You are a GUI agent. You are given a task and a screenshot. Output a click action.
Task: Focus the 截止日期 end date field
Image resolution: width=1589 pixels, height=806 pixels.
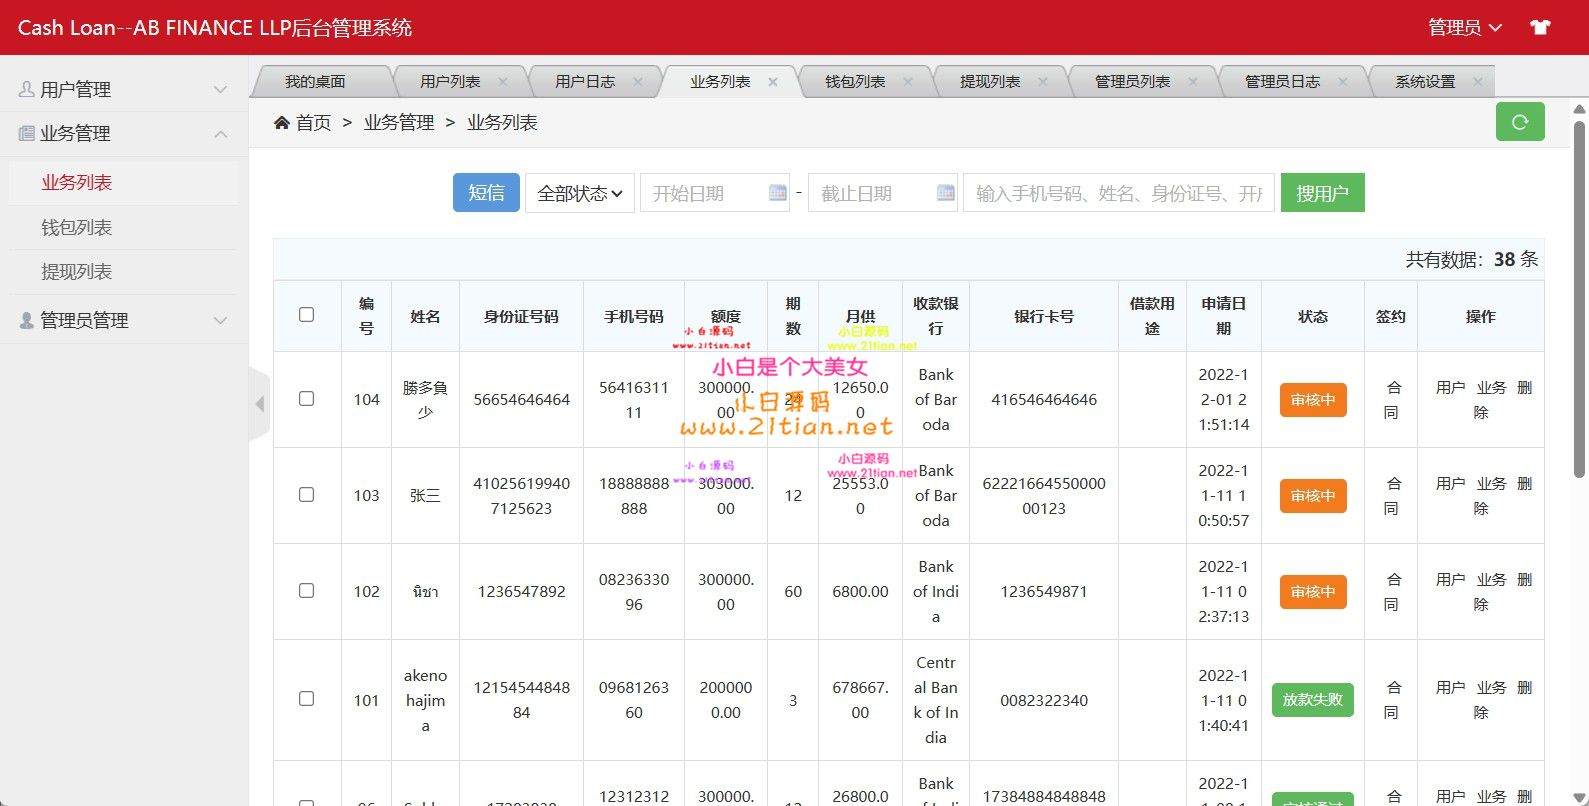coord(883,193)
